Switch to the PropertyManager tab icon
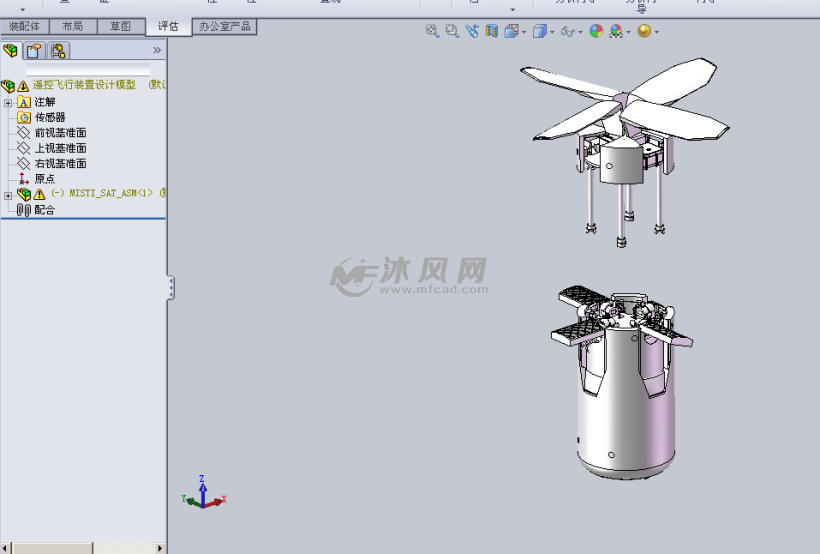Image resolution: width=820 pixels, height=554 pixels. [x=35, y=51]
